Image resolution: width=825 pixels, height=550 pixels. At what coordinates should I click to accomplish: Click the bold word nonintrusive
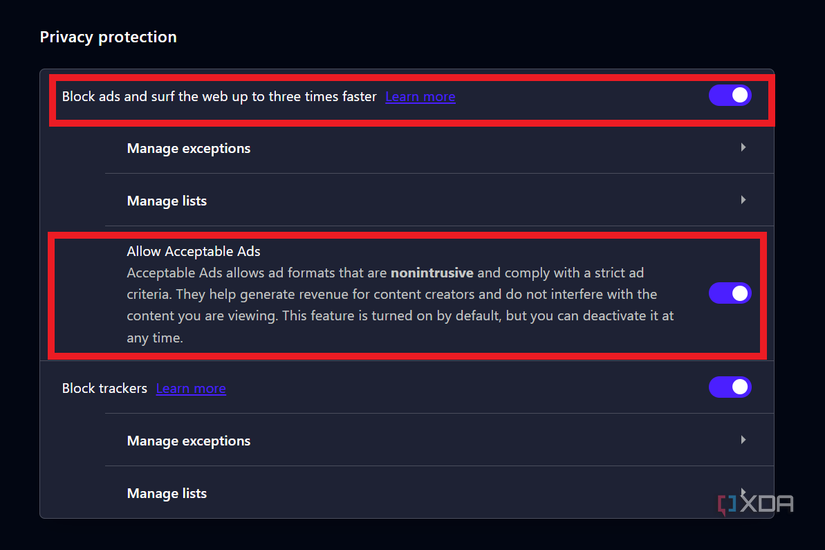pyautogui.click(x=432, y=273)
